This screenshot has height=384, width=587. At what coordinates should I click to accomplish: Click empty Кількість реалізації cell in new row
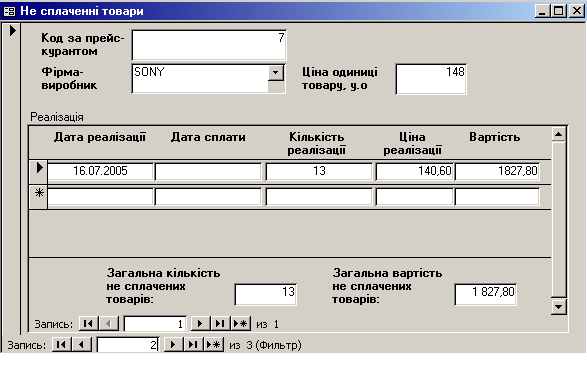click(319, 197)
